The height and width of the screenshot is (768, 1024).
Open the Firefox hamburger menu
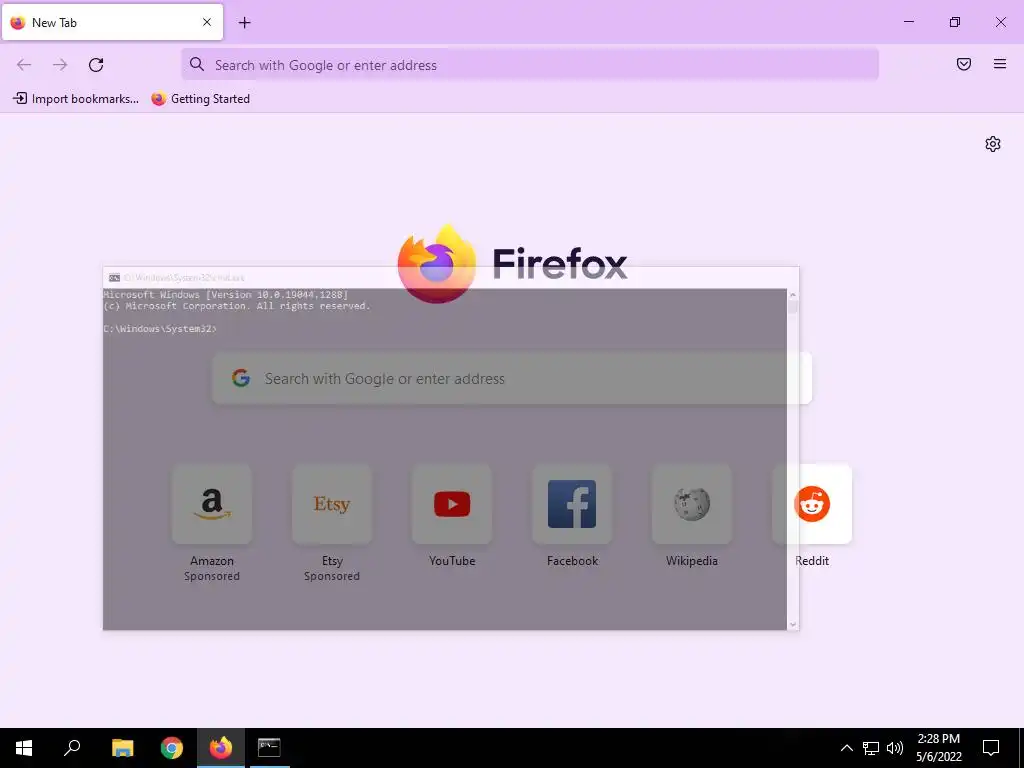click(1000, 64)
